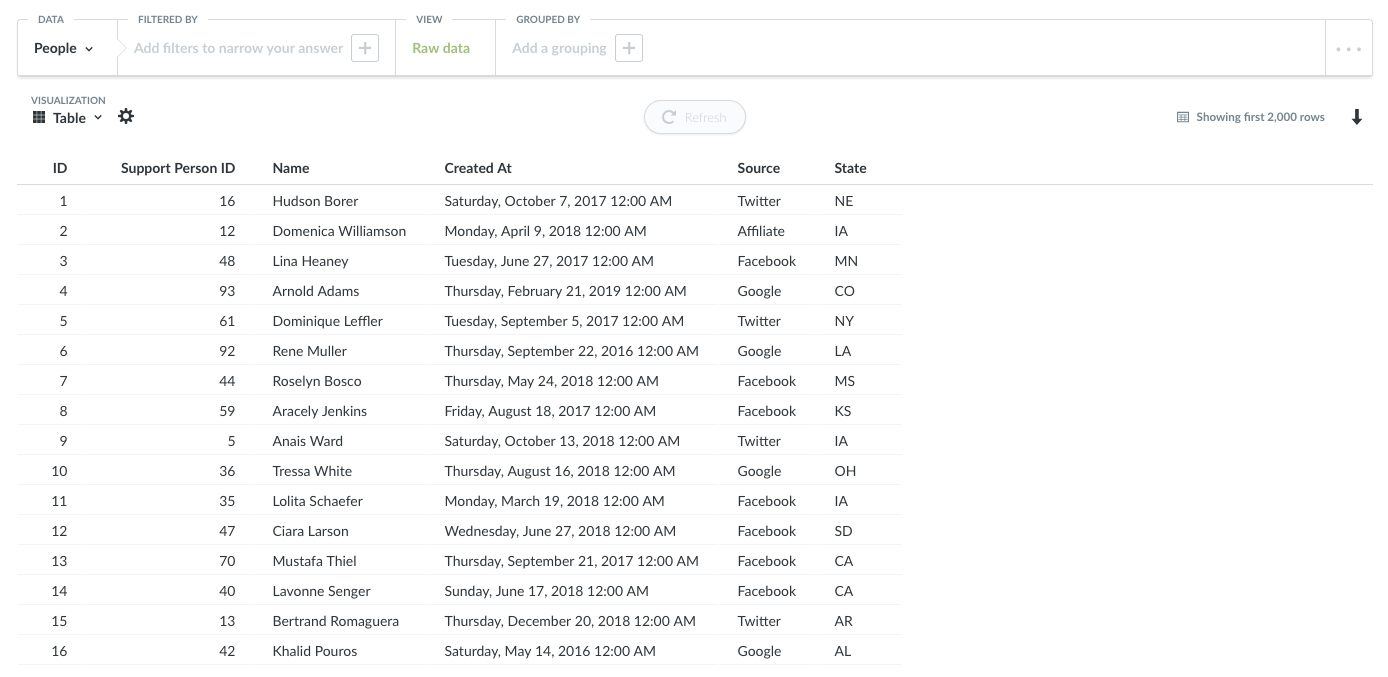
Task: Add a filter with the plus button
Action: pyautogui.click(x=365, y=48)
